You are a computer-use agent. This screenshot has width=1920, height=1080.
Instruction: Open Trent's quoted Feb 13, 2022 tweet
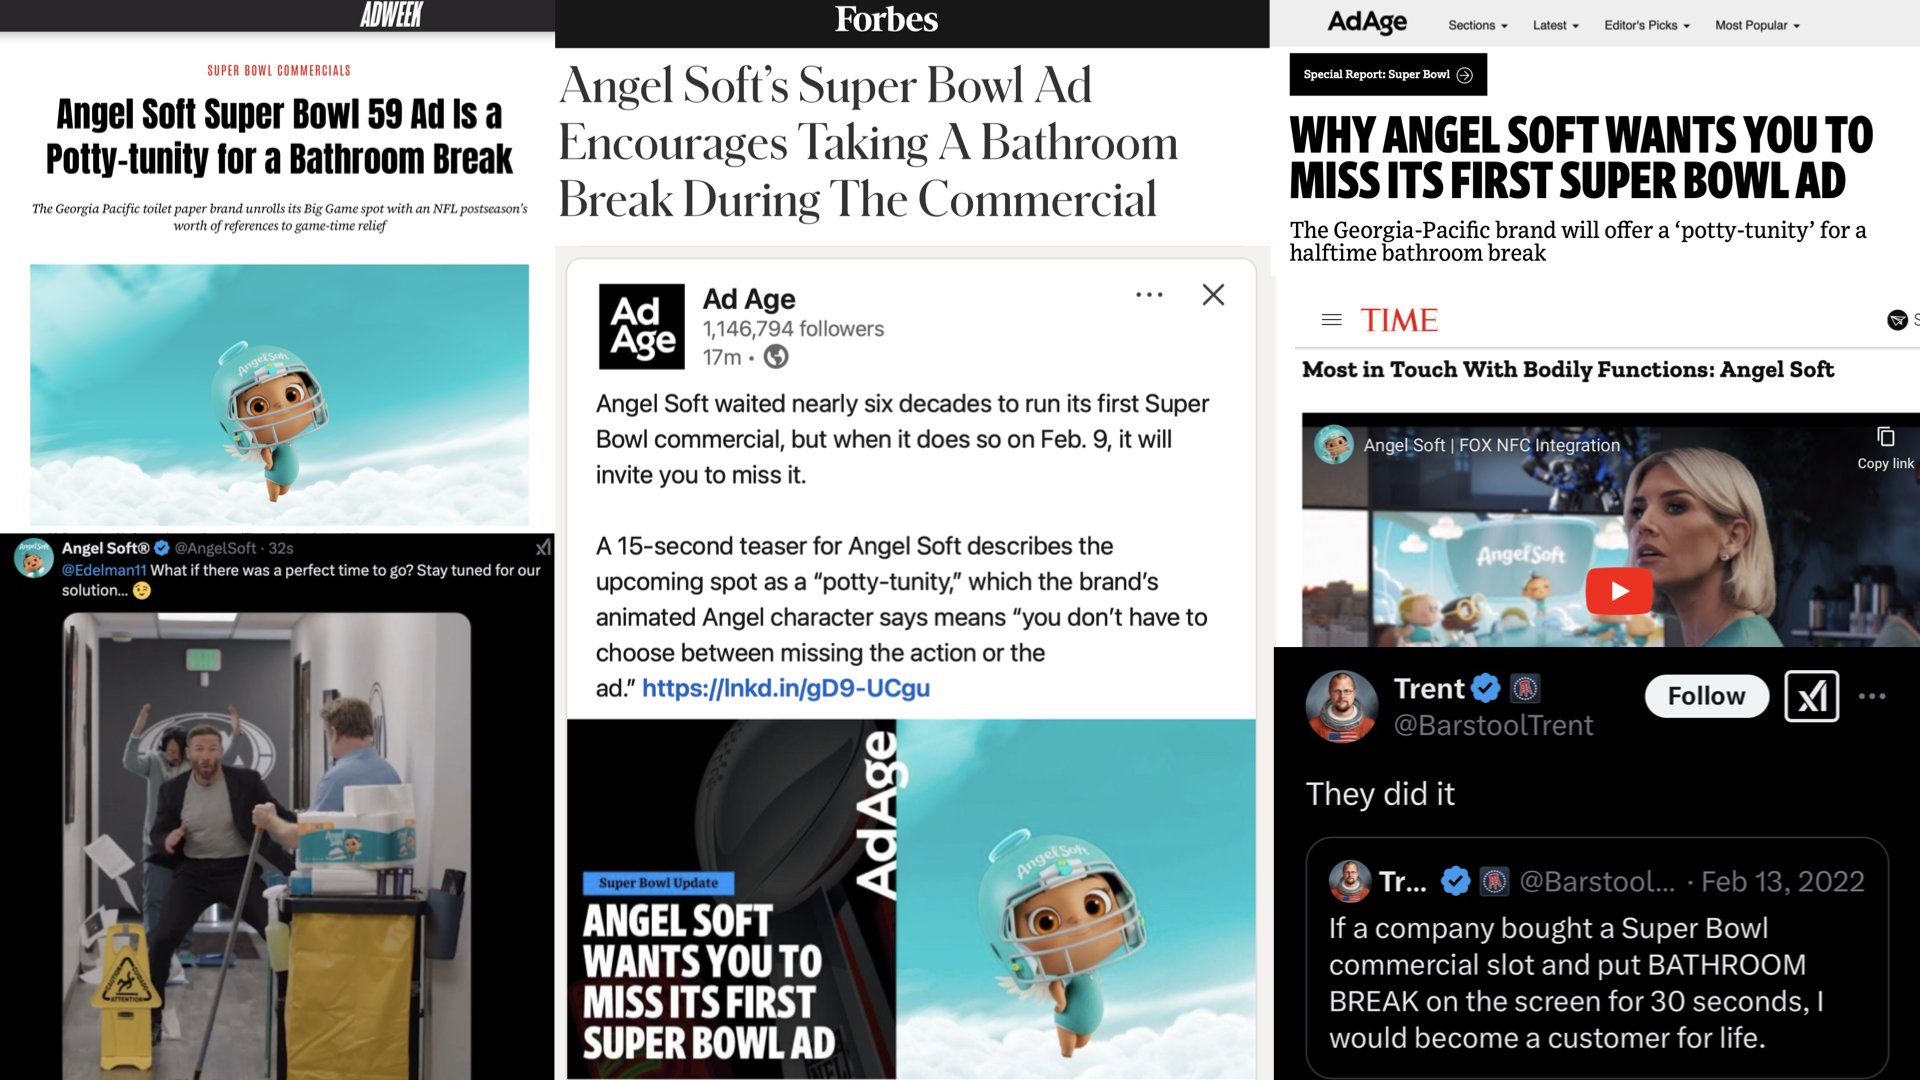[x=1597, y=958]
